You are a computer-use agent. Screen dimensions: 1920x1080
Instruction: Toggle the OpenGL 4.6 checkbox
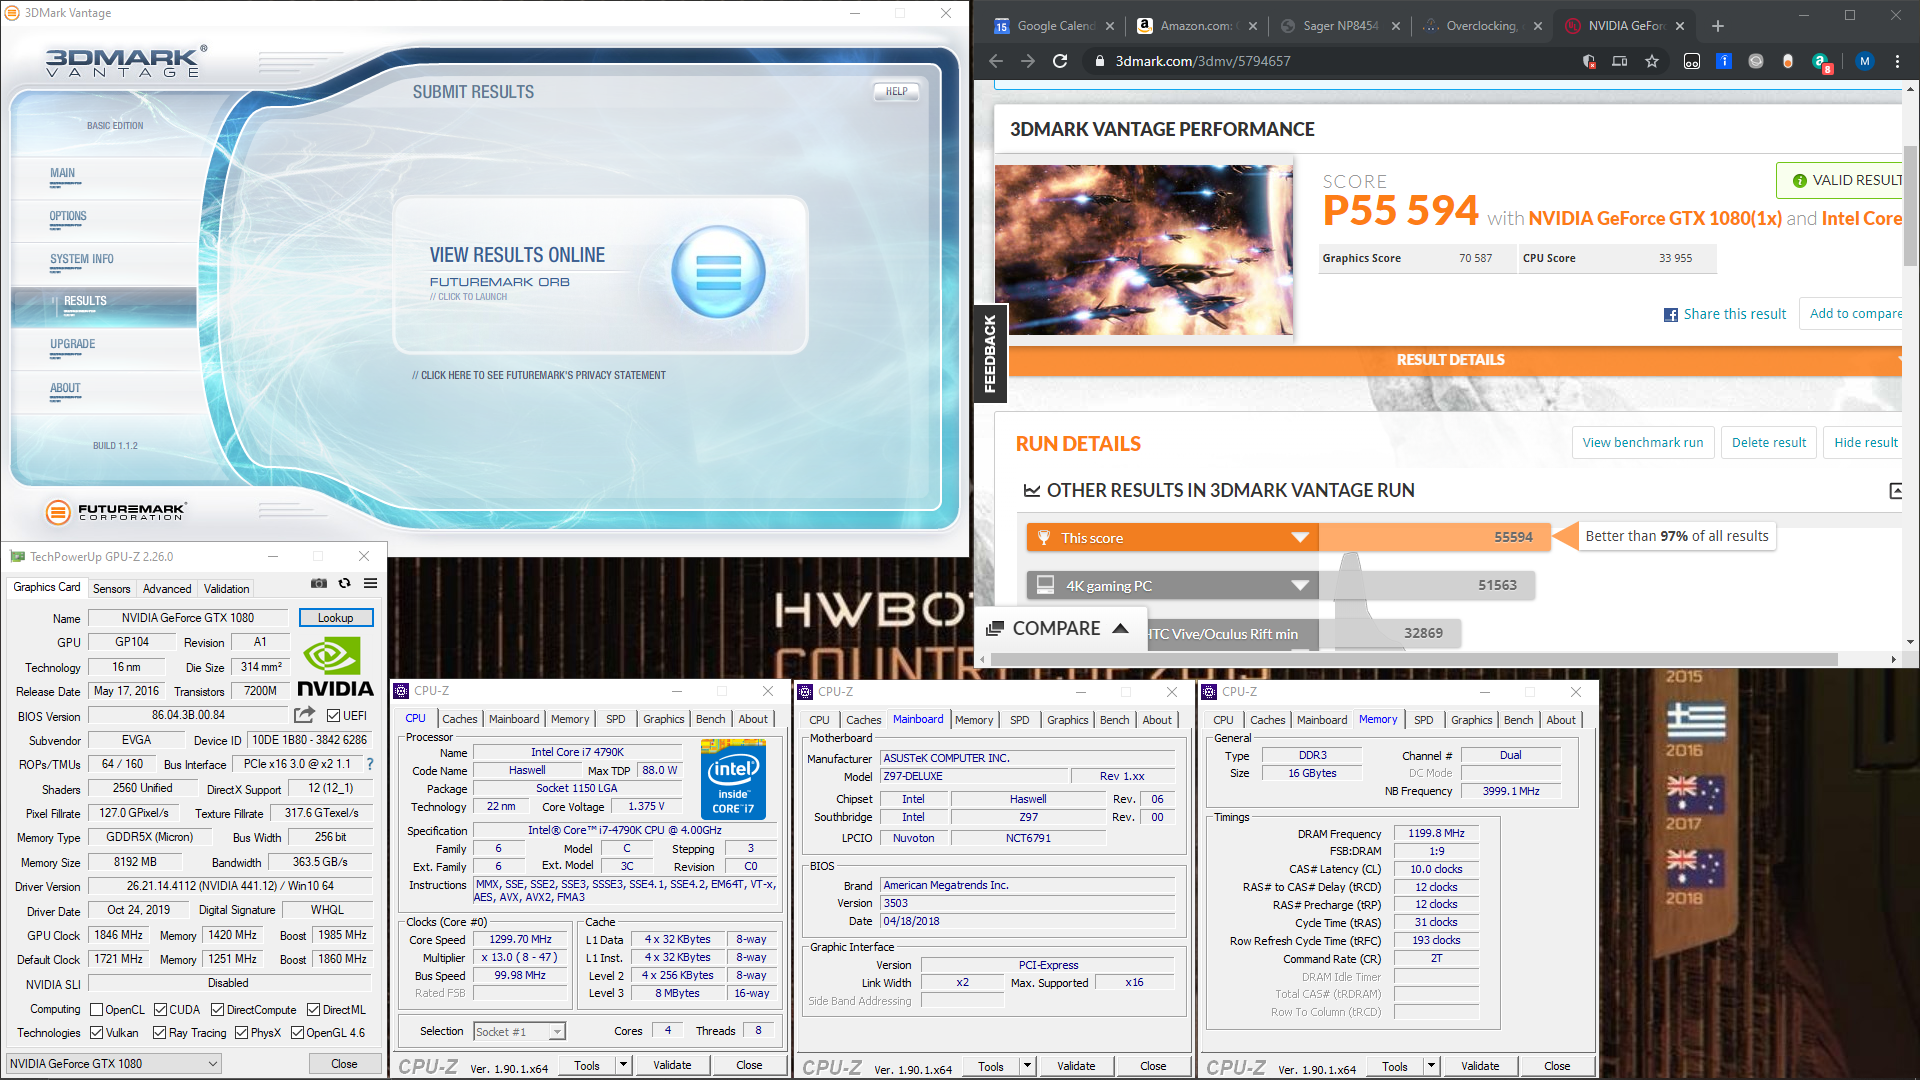(x=297, y=1033)
